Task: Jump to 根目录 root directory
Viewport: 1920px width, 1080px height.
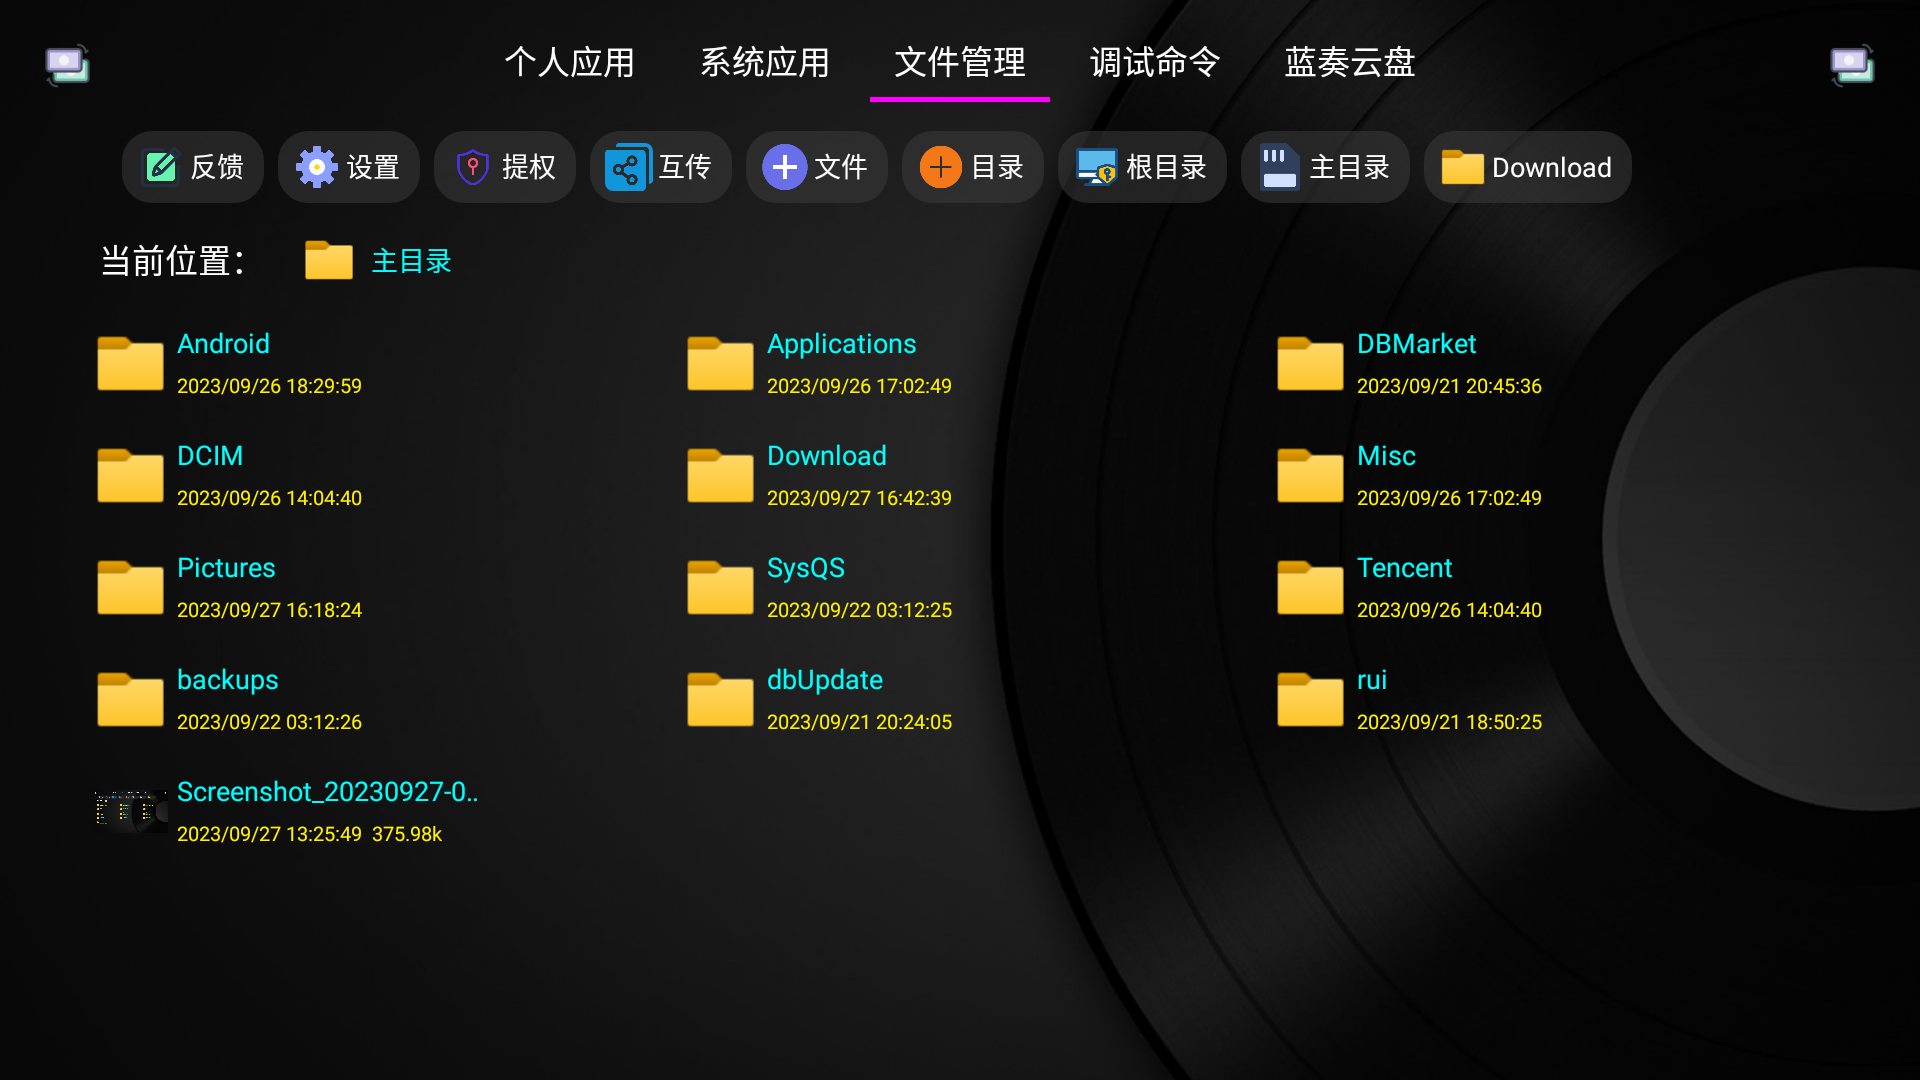Action: 1142,167
